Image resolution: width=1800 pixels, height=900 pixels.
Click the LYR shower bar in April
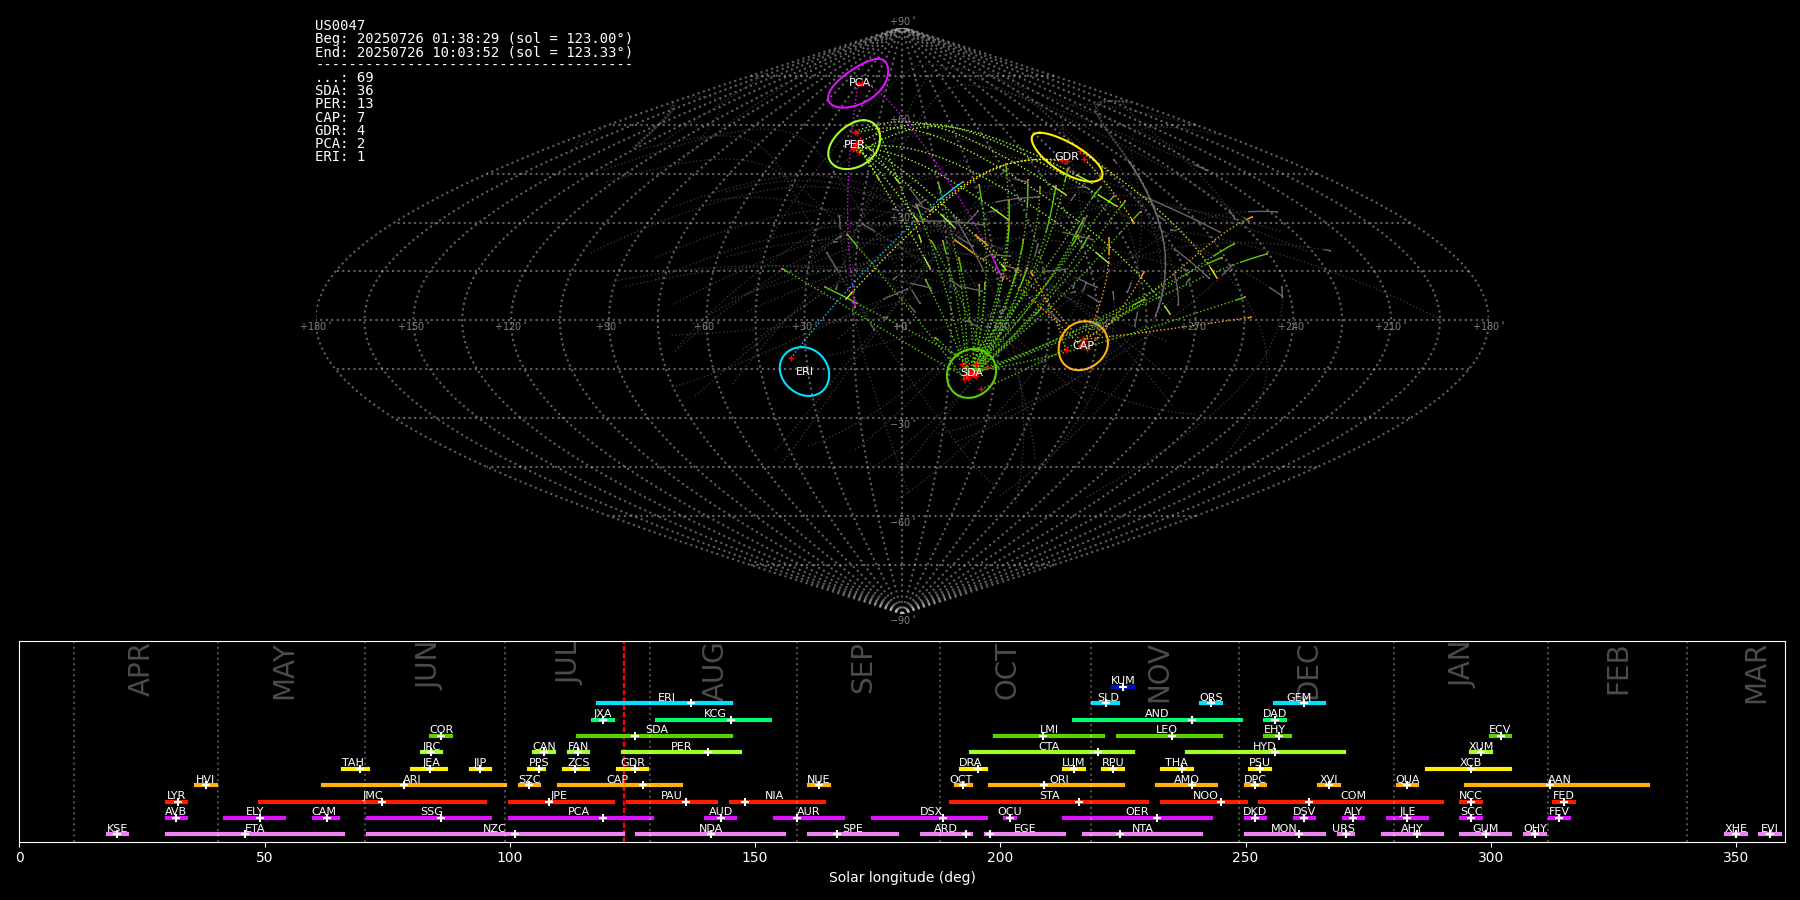click(176, 802)
